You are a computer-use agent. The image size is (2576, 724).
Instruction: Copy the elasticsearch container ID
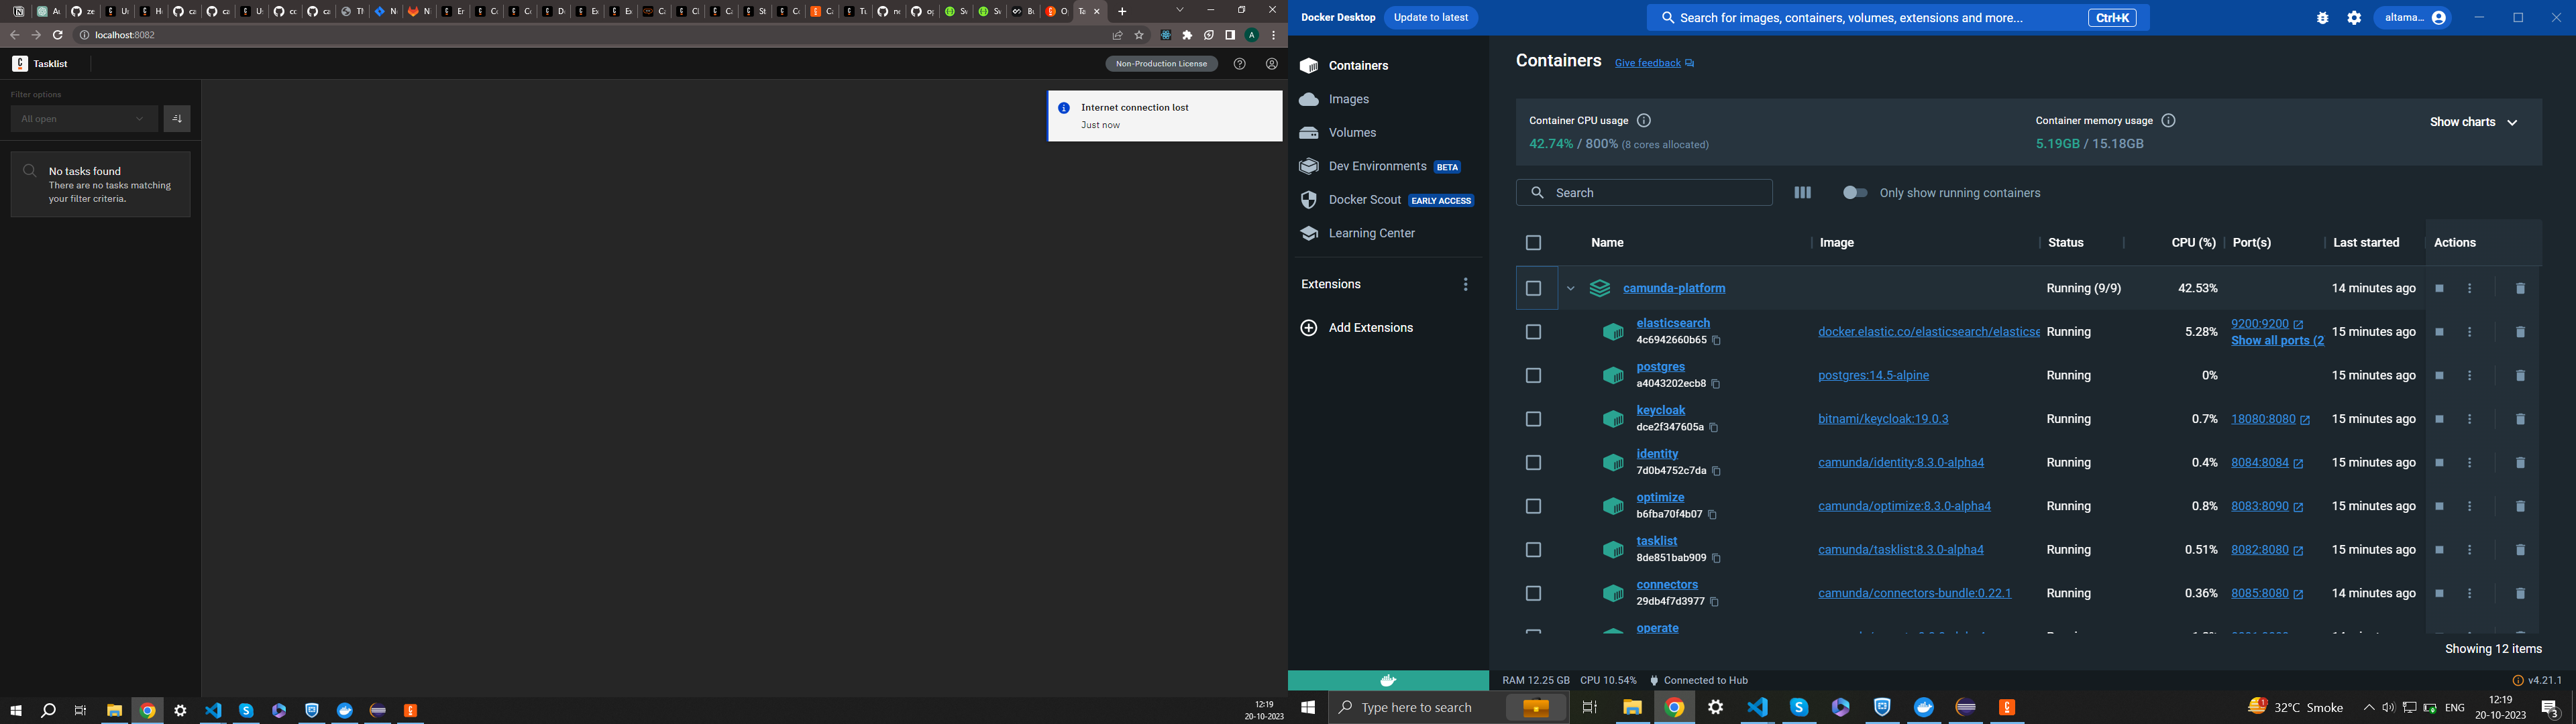[x=1717, y=341]
